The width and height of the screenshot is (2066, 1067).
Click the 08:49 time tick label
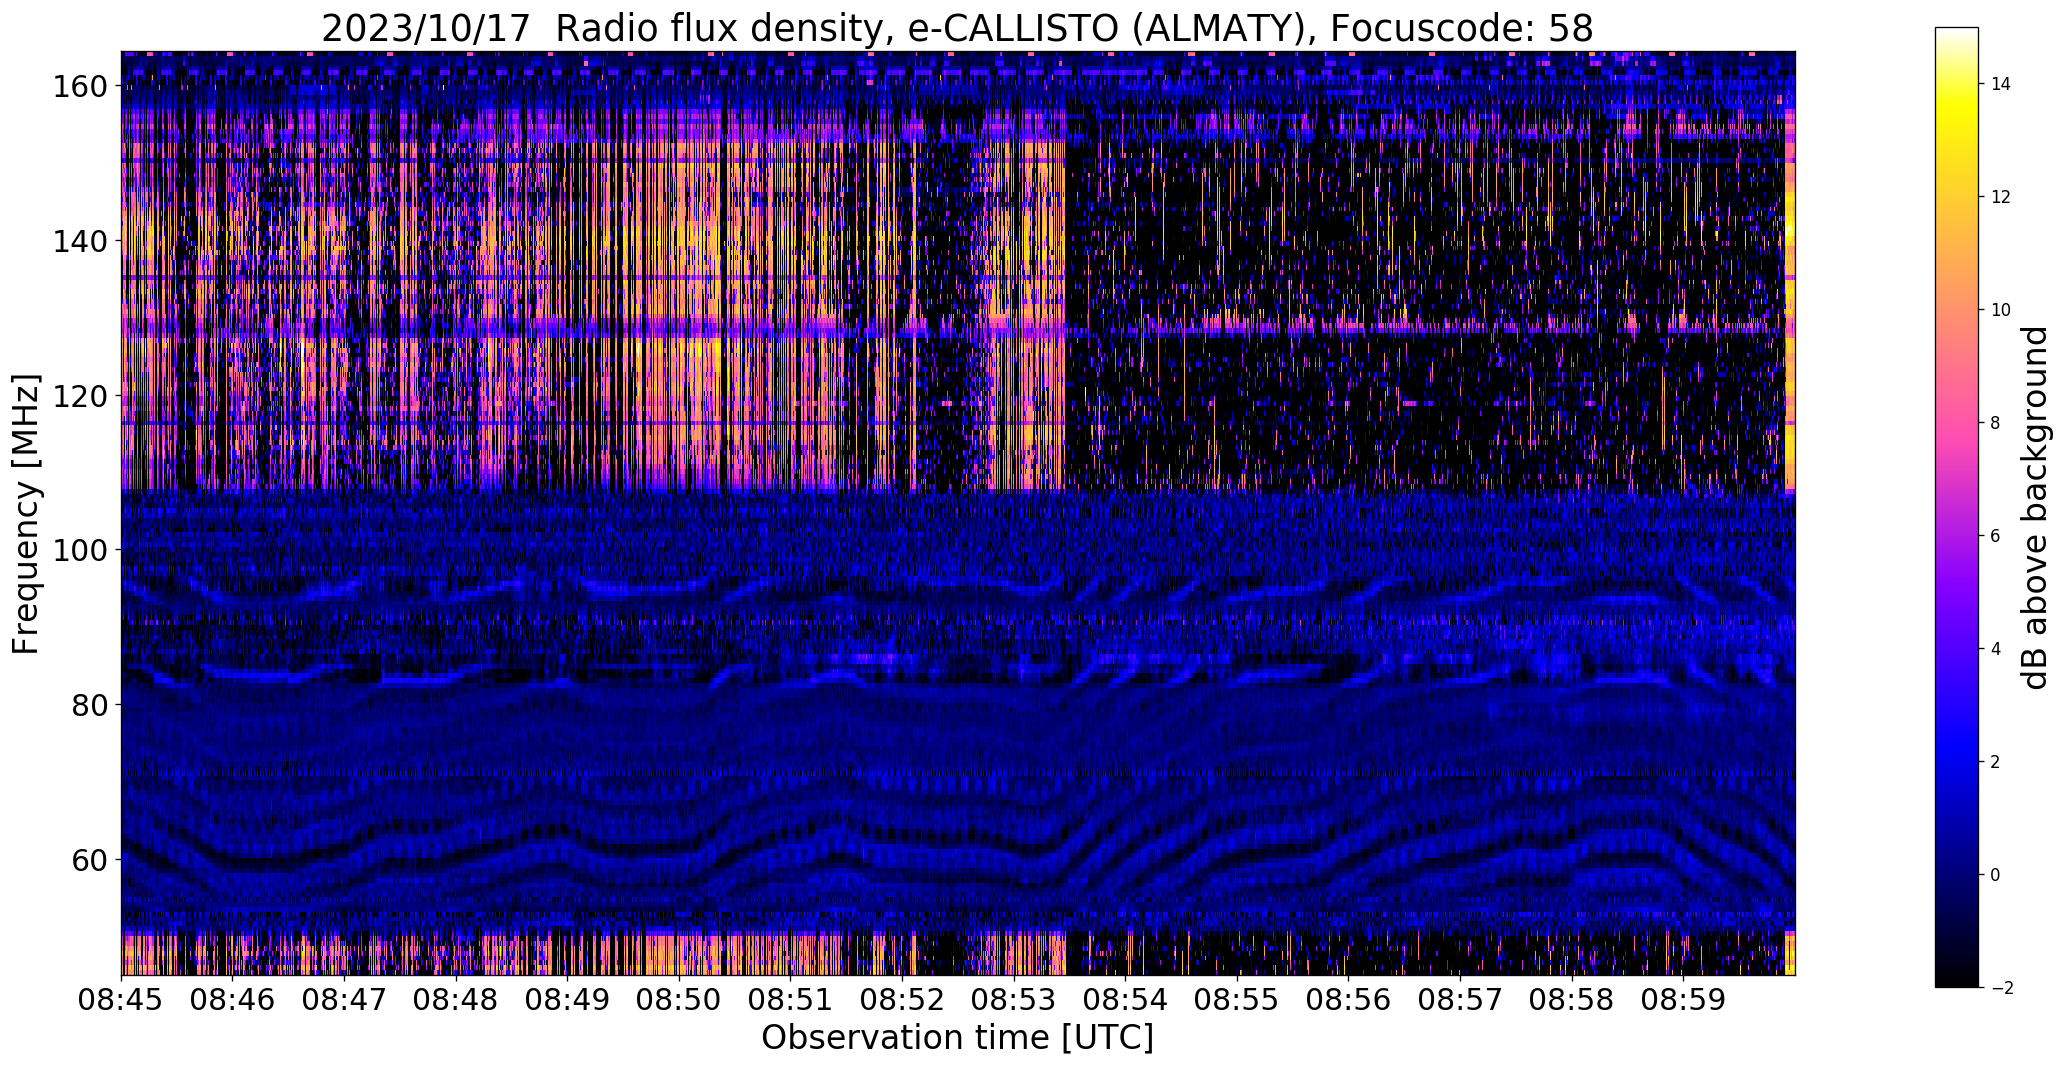(x=568, y=1000)
